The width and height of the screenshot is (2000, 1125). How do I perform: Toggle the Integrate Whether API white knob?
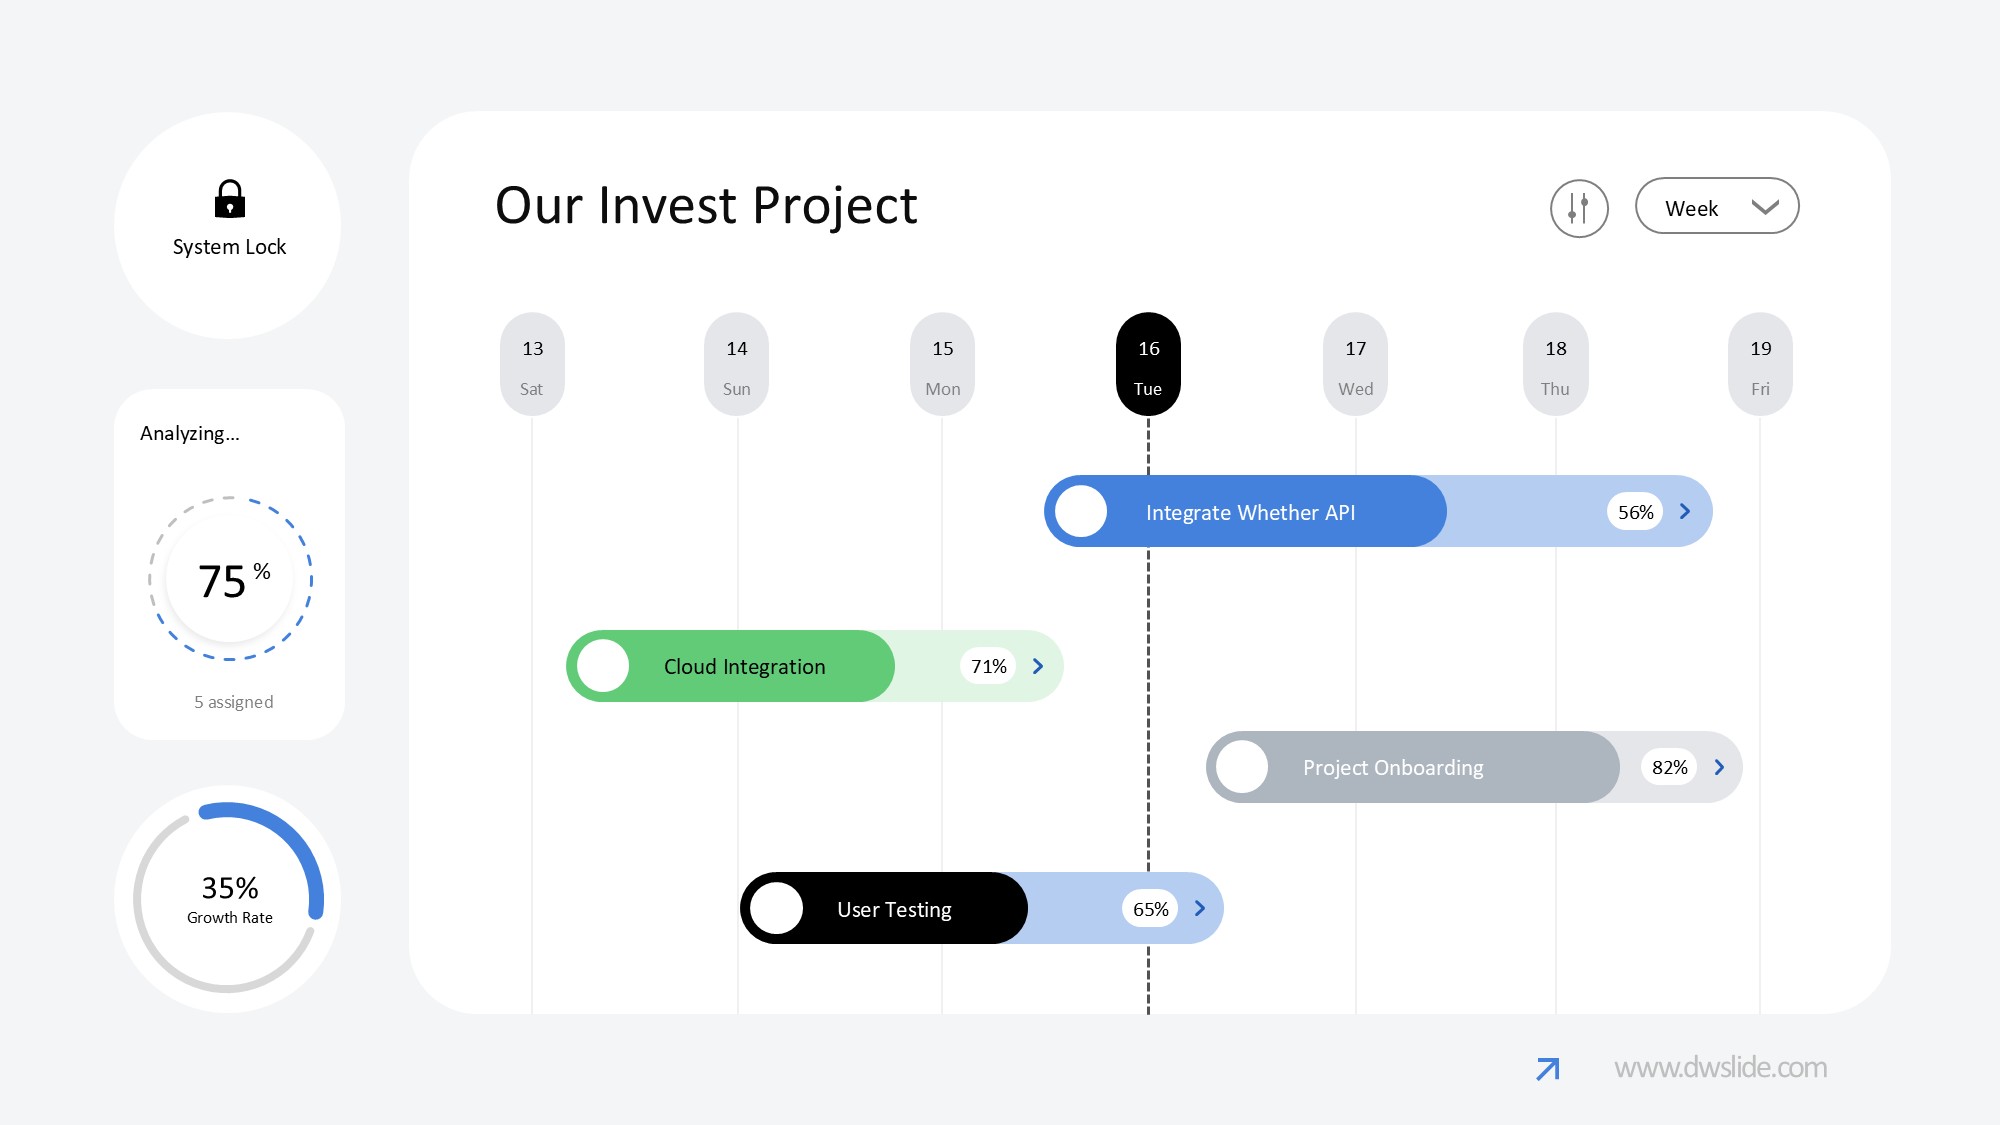1081,512
